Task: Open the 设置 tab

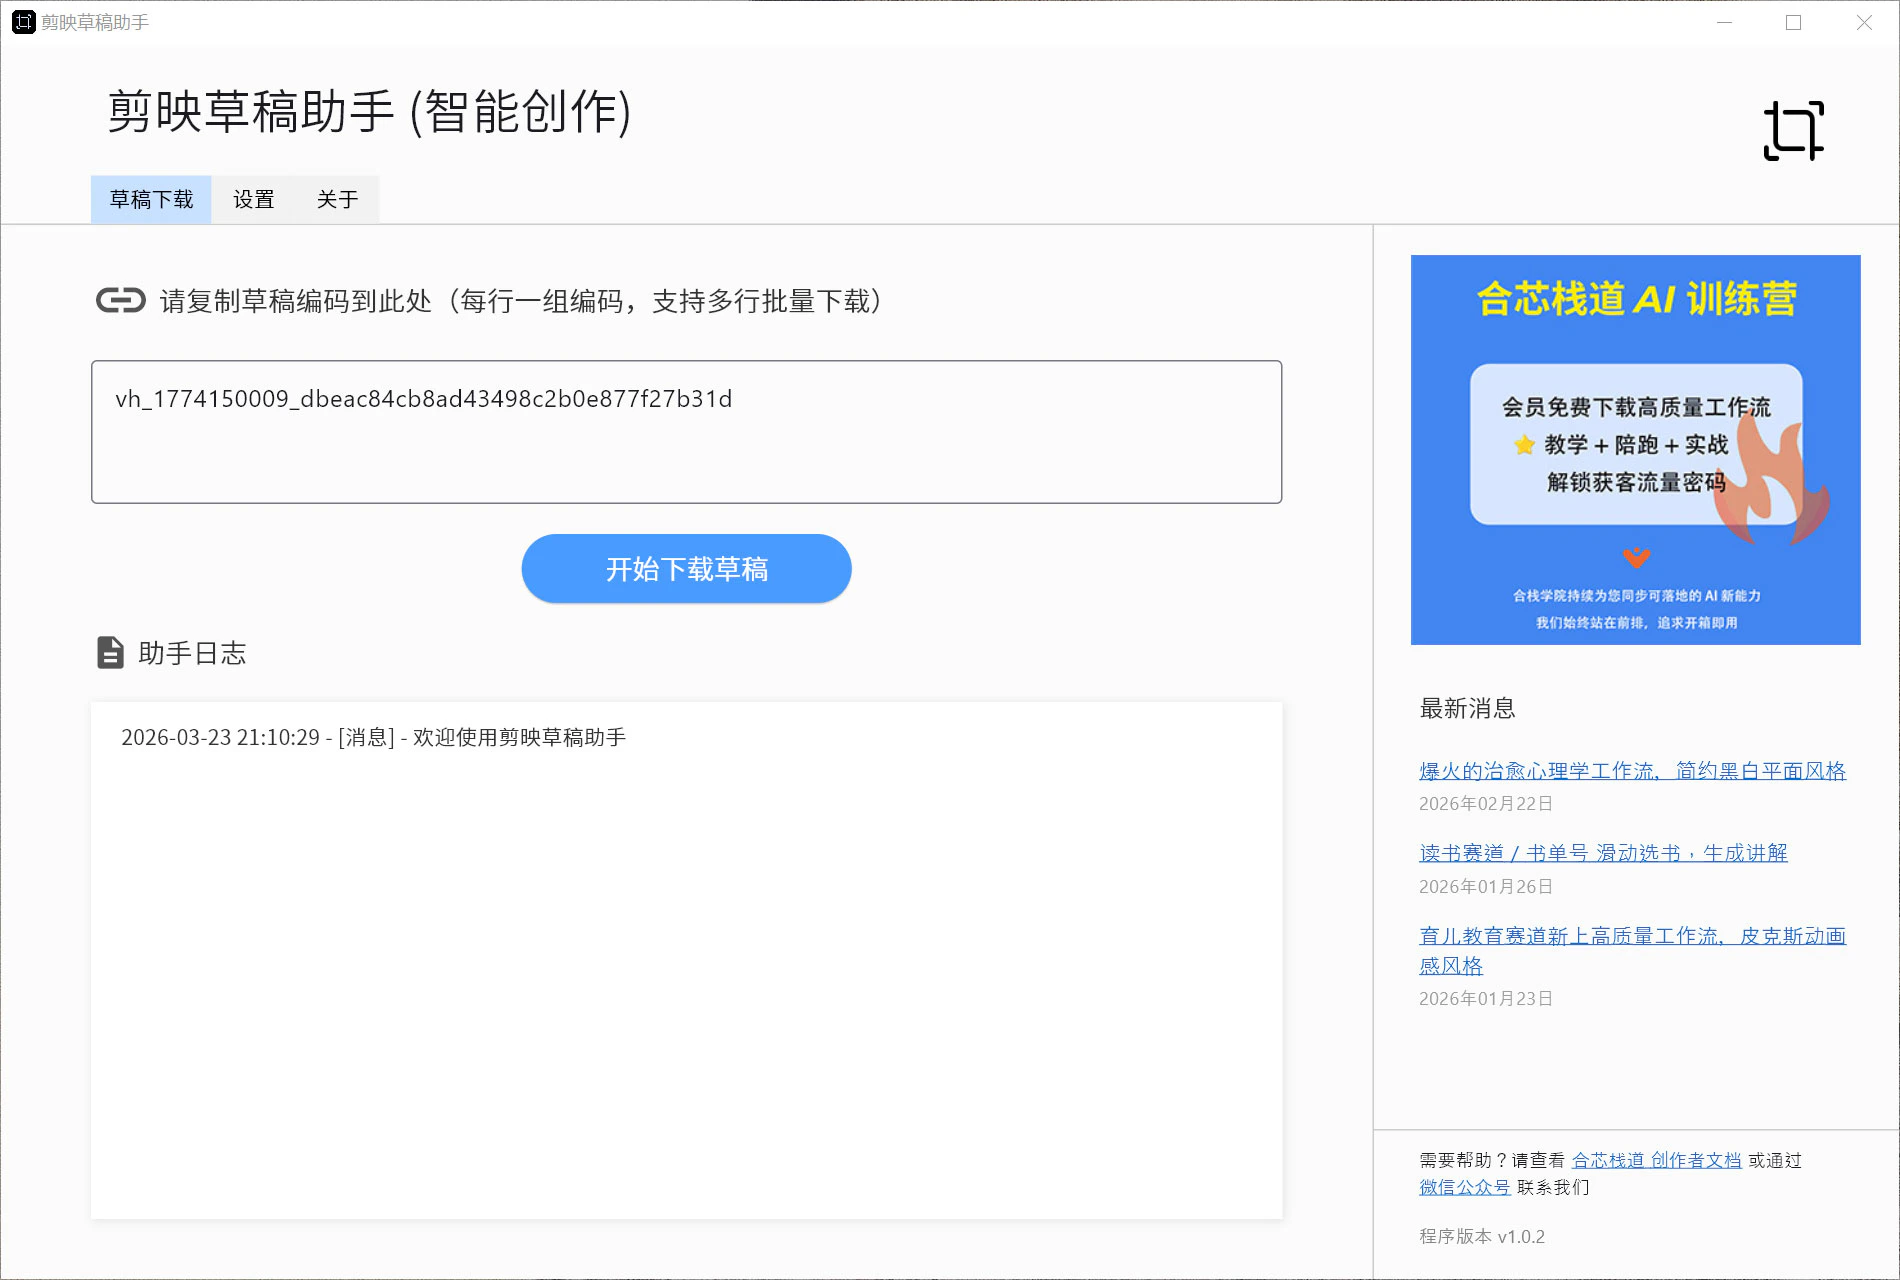Action: [254, 199]
